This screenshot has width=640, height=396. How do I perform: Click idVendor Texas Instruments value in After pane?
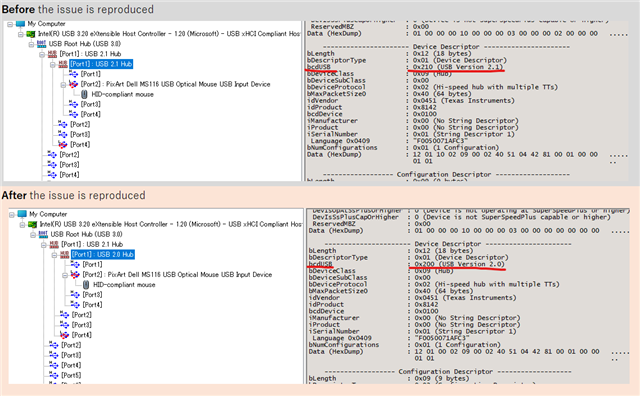(465, 298)
